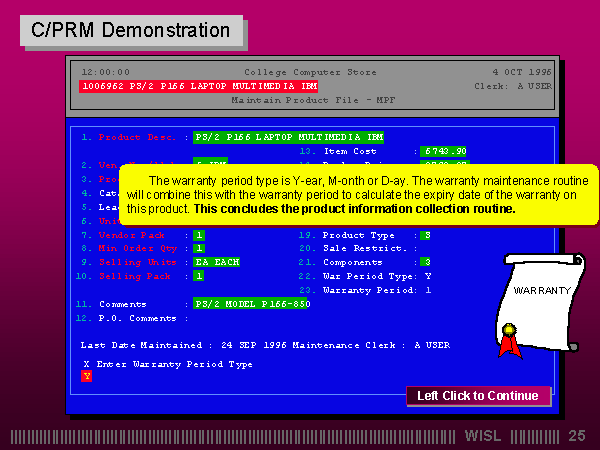600x450 pixels.
Task: Click the Vendor Pack value field
Action: click(x=199, y=234)
